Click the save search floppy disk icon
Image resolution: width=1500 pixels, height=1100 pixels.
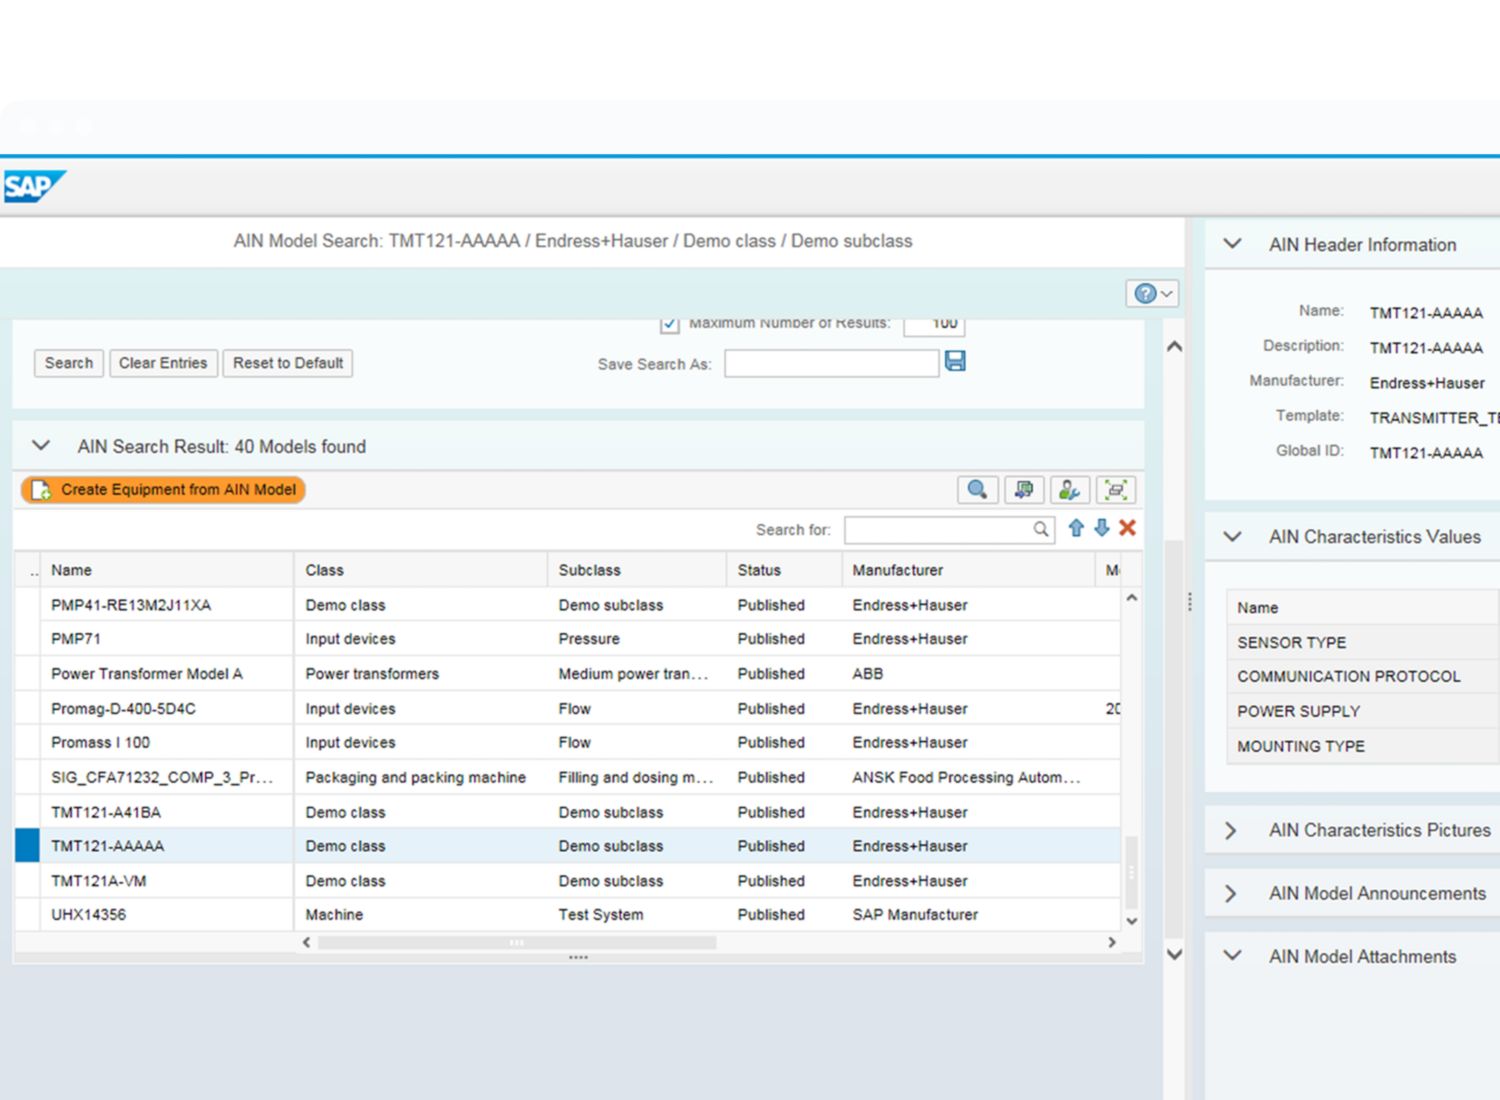pos(955,362)
